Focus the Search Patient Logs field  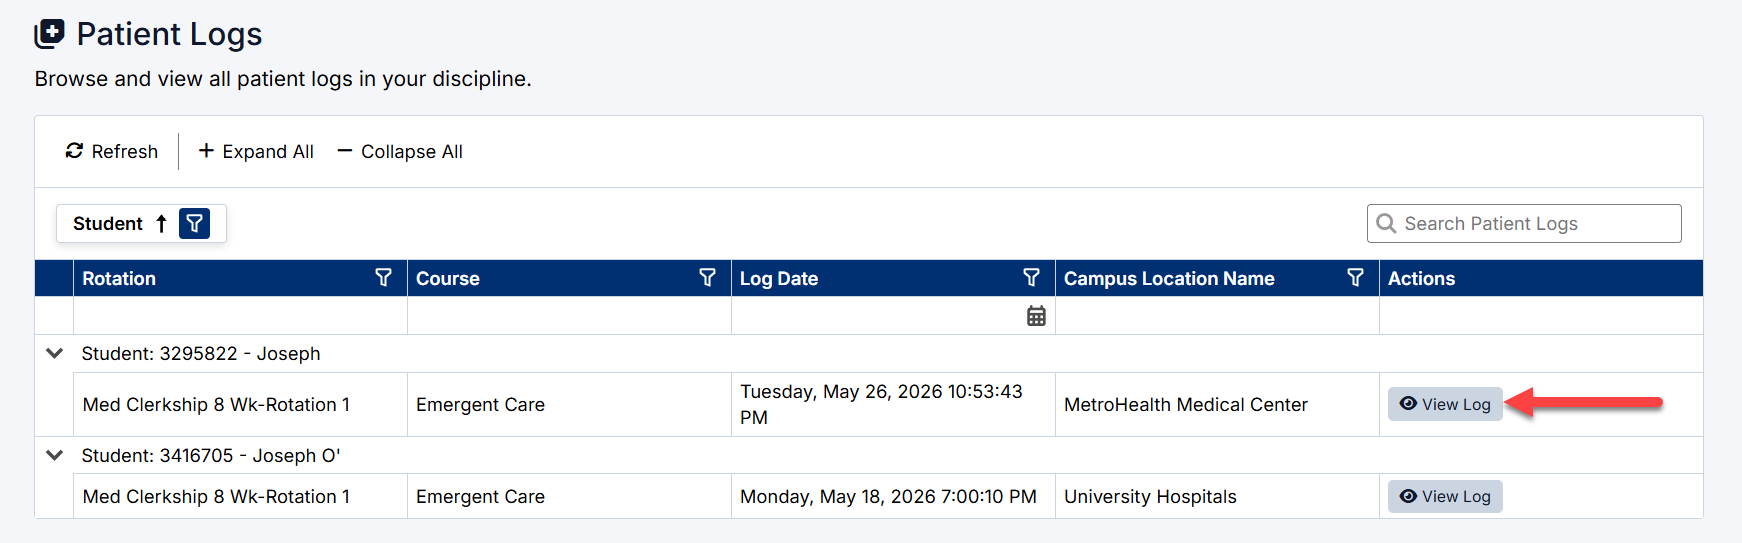(x=1524, y=223)
